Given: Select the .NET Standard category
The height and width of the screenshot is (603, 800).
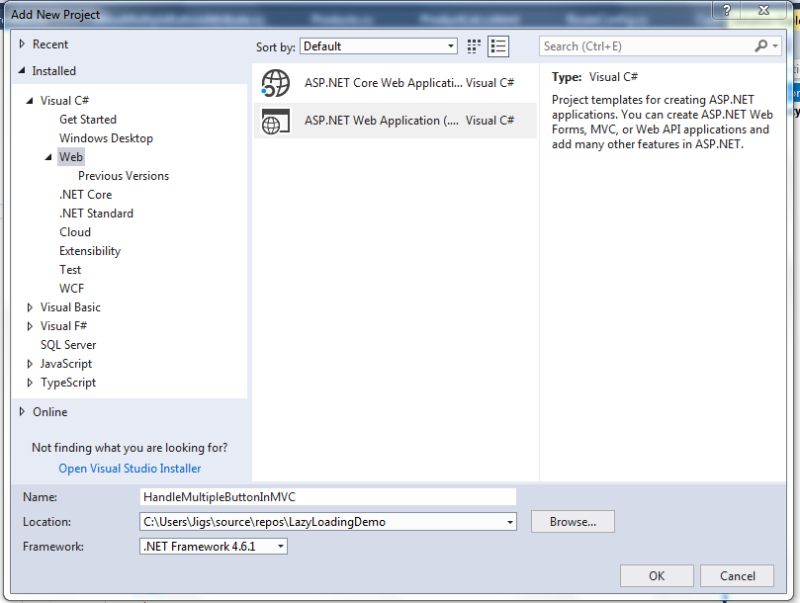Looking at the screenshot, I should point(96,213).
